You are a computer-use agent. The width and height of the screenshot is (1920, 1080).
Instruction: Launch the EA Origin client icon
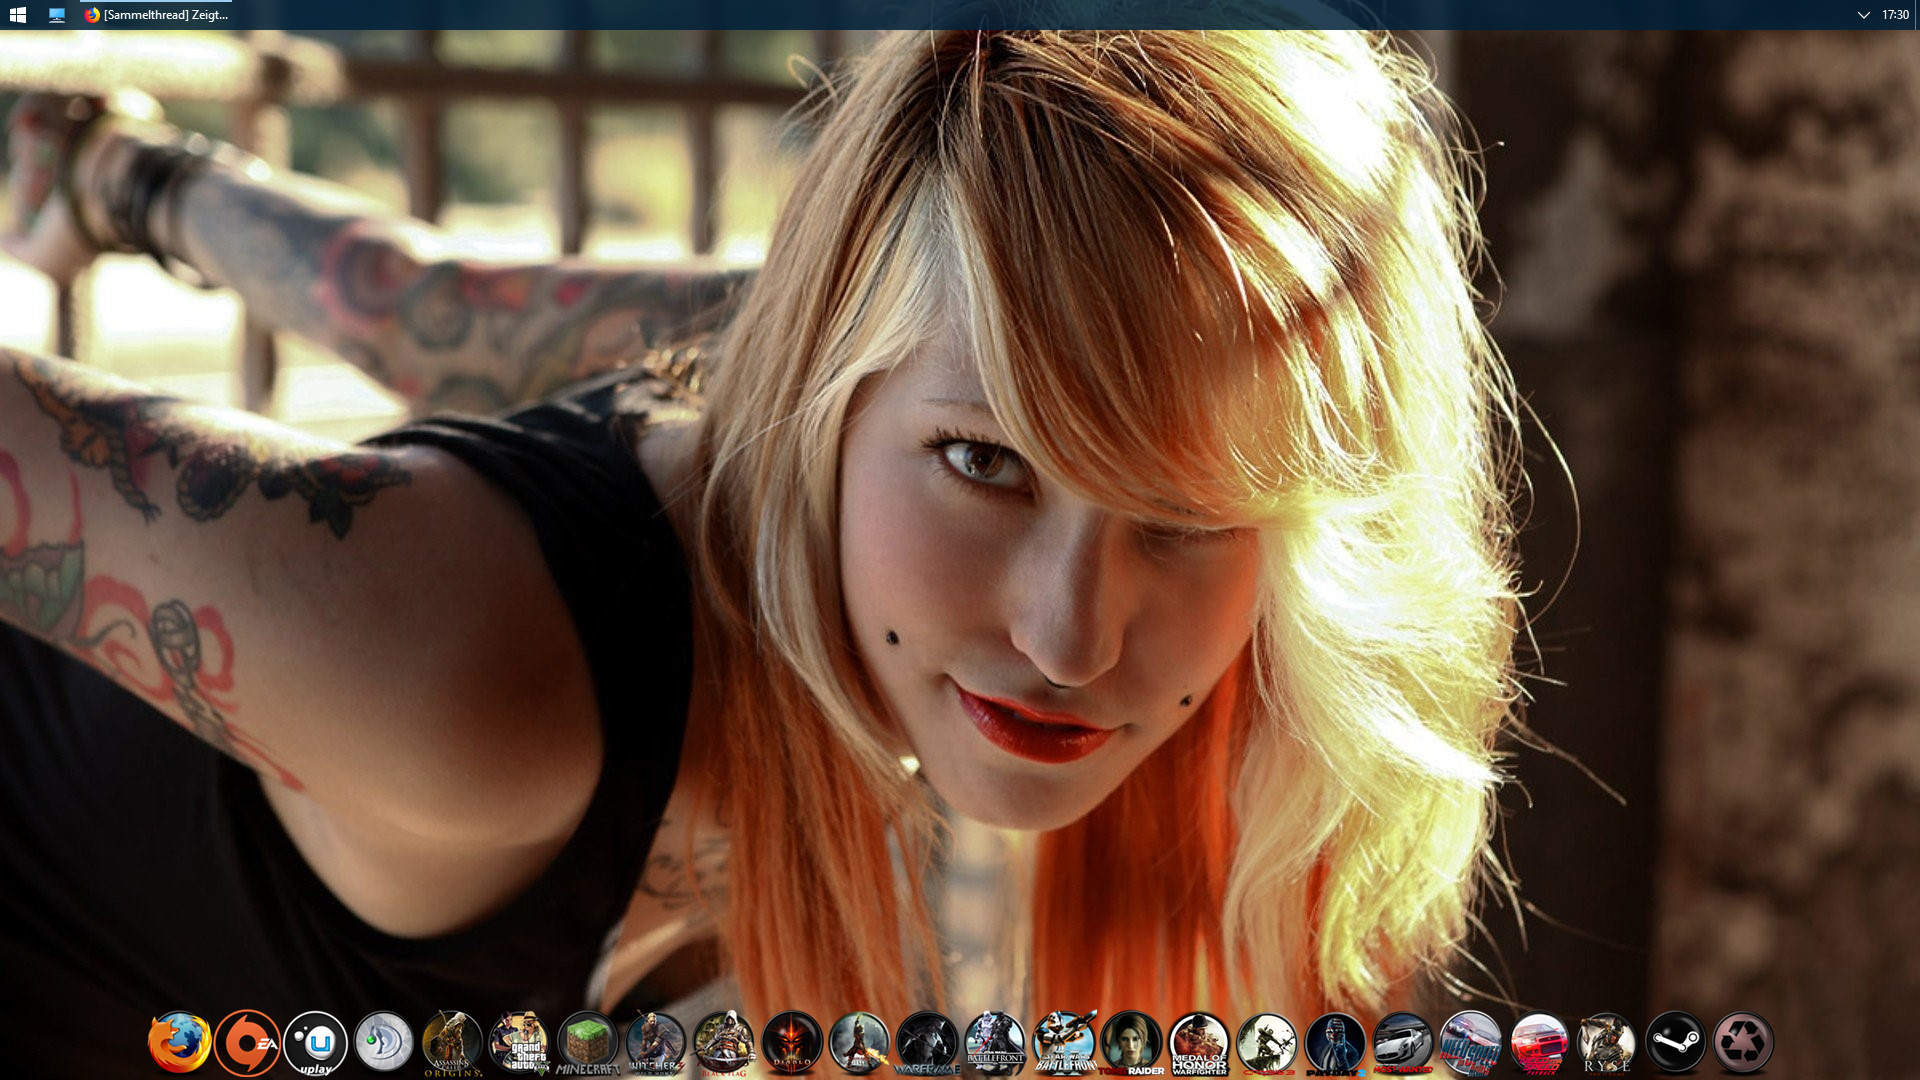(x=247, y=1043)
